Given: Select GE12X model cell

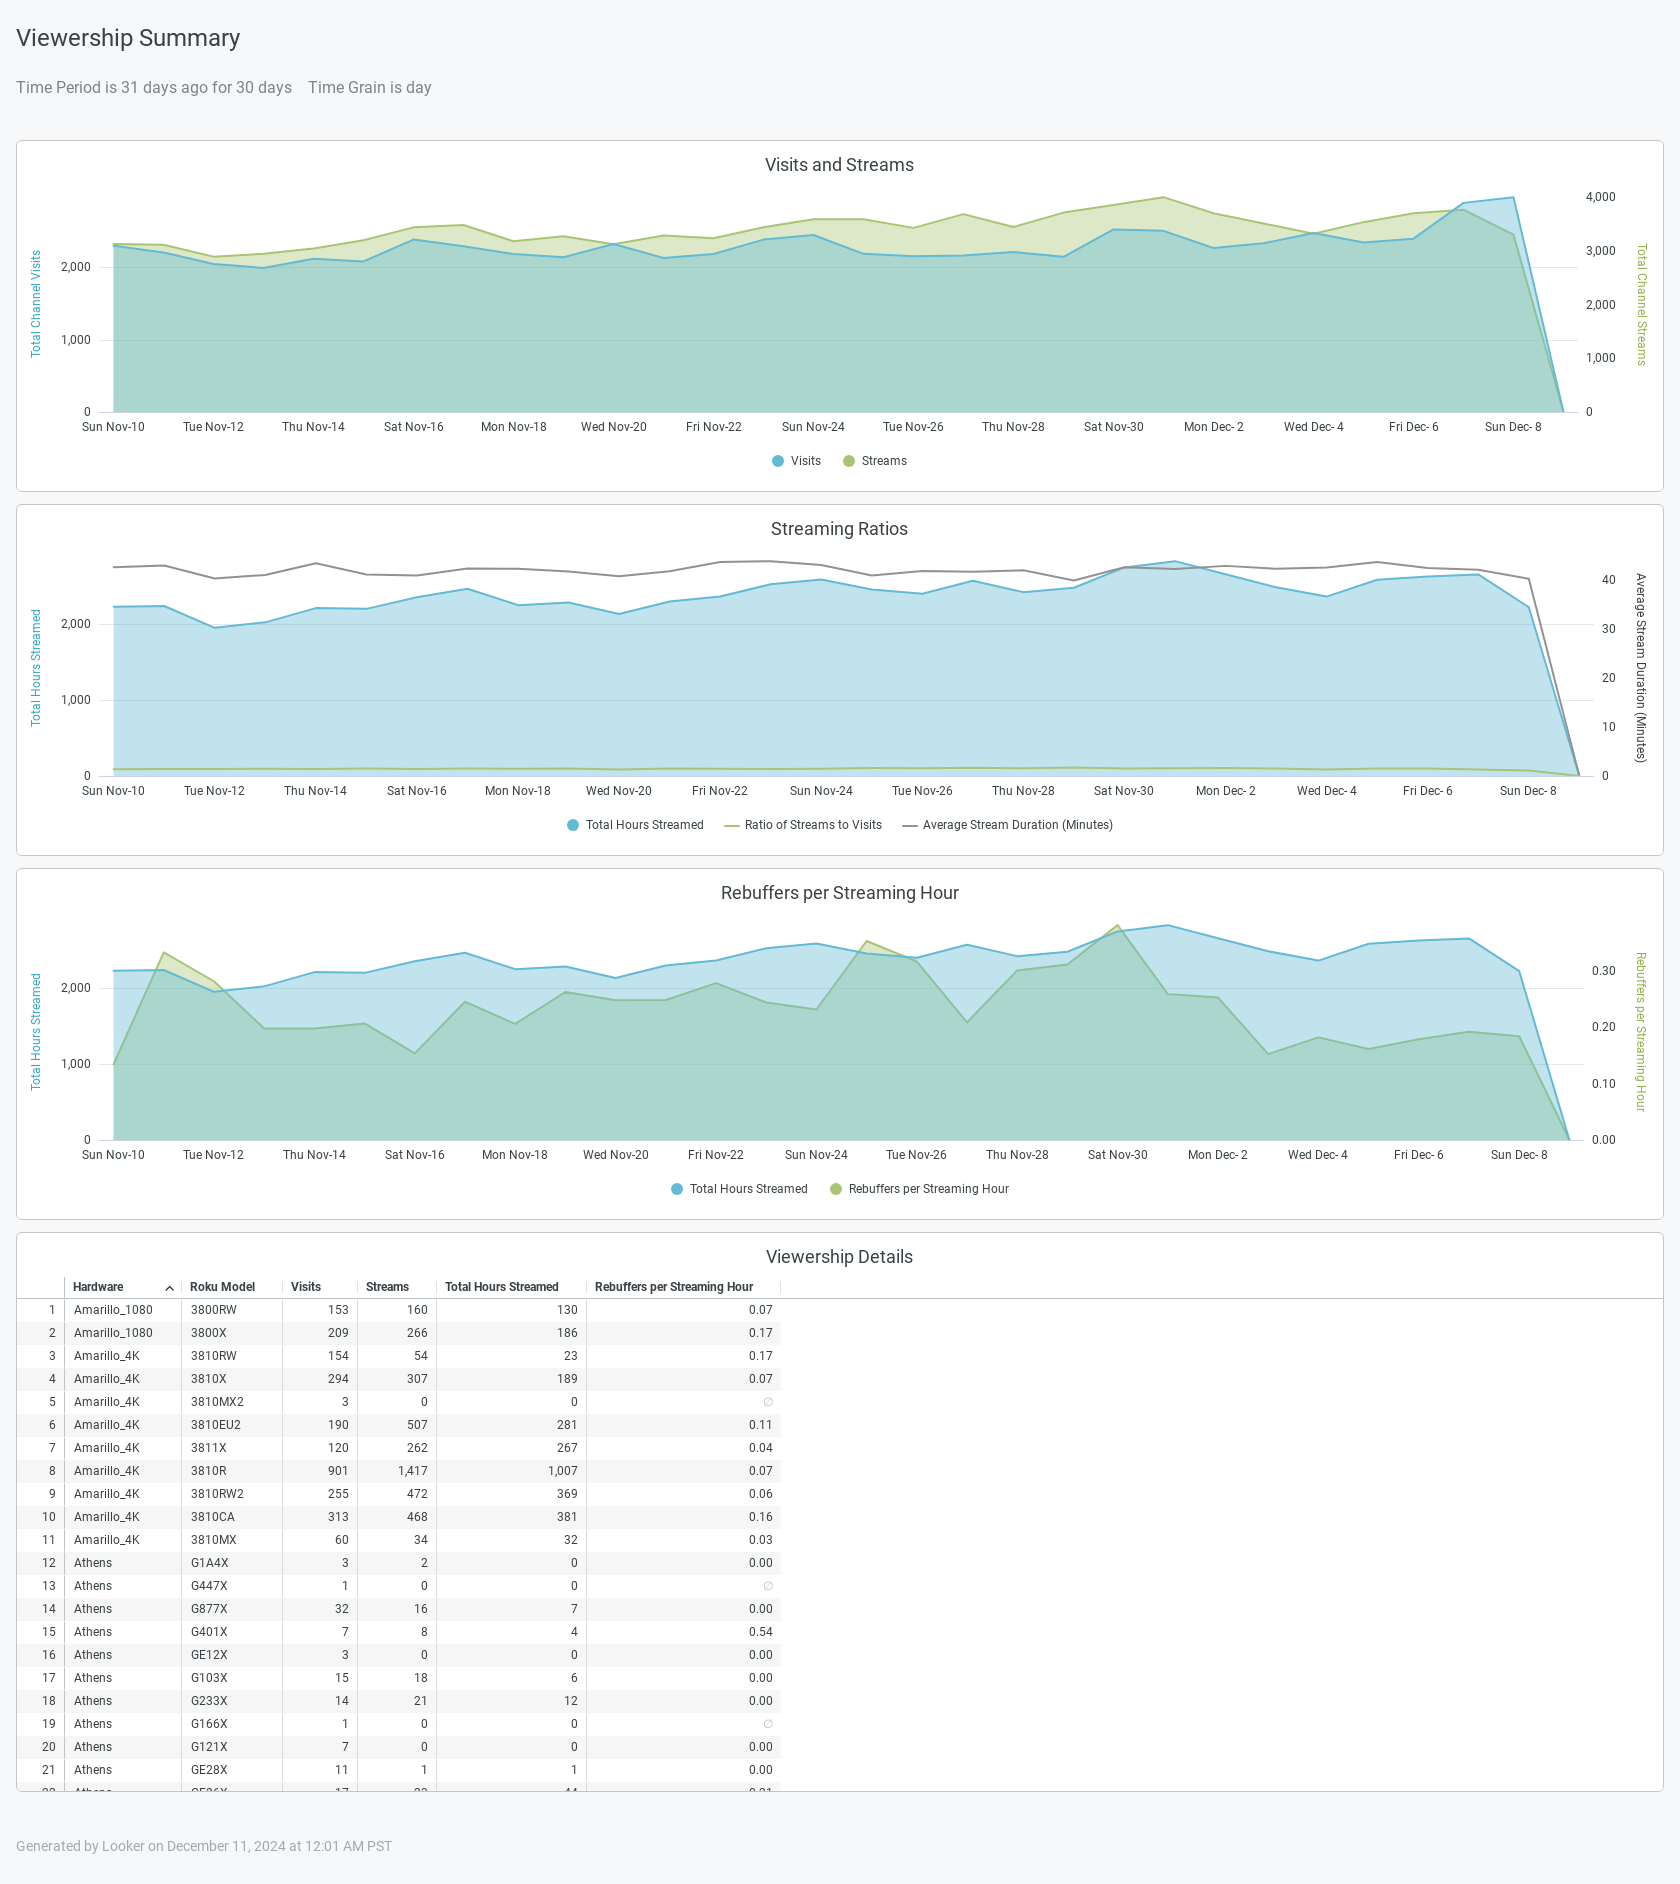Looking at the screenshot, I should (x=209, y=1655).
